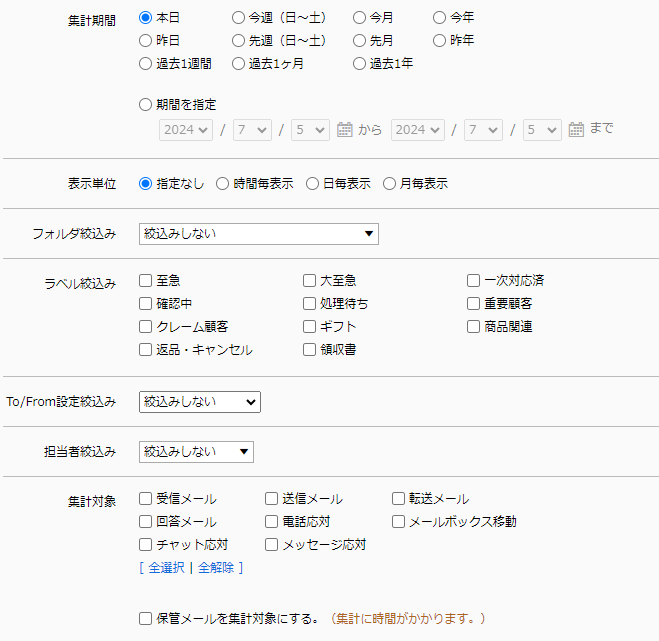Open the start date calendar picker icon
This screenshot has height=641, width=659.
pos(345,129)
